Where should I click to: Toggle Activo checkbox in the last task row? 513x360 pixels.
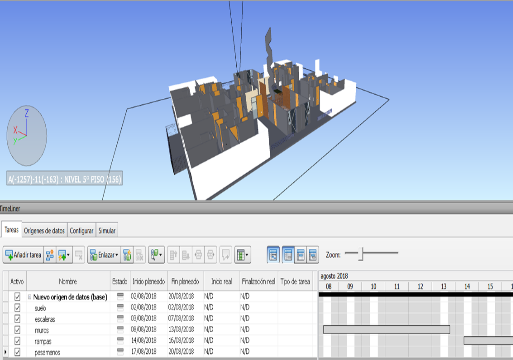17,352
